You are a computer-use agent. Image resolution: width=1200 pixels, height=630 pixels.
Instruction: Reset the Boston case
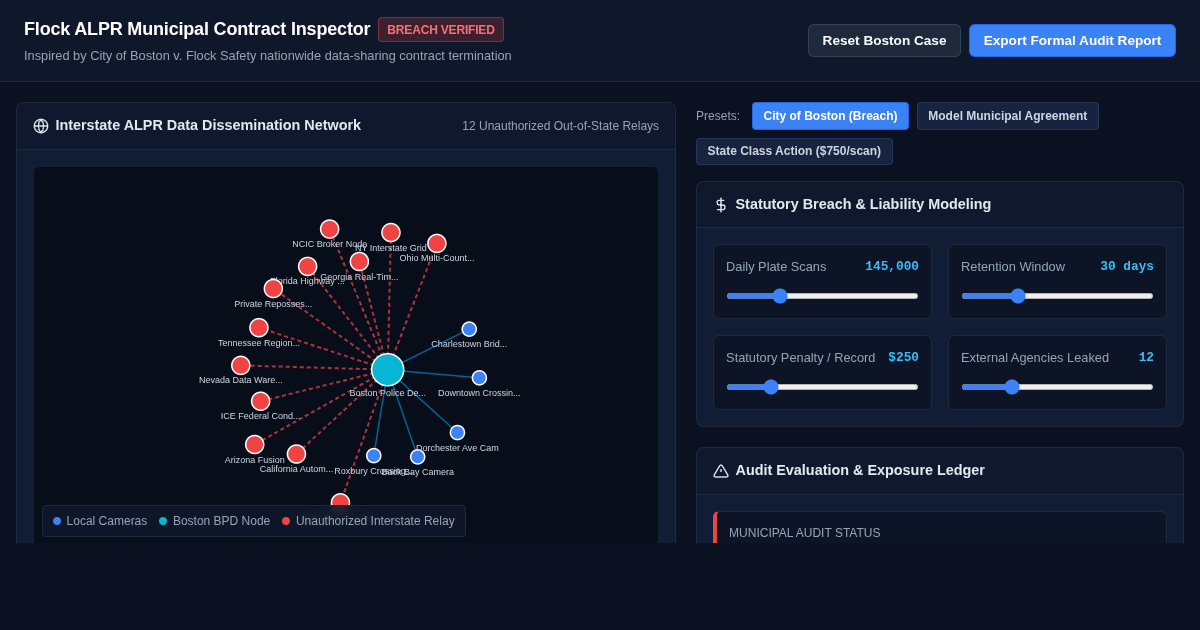click(884, 41)
